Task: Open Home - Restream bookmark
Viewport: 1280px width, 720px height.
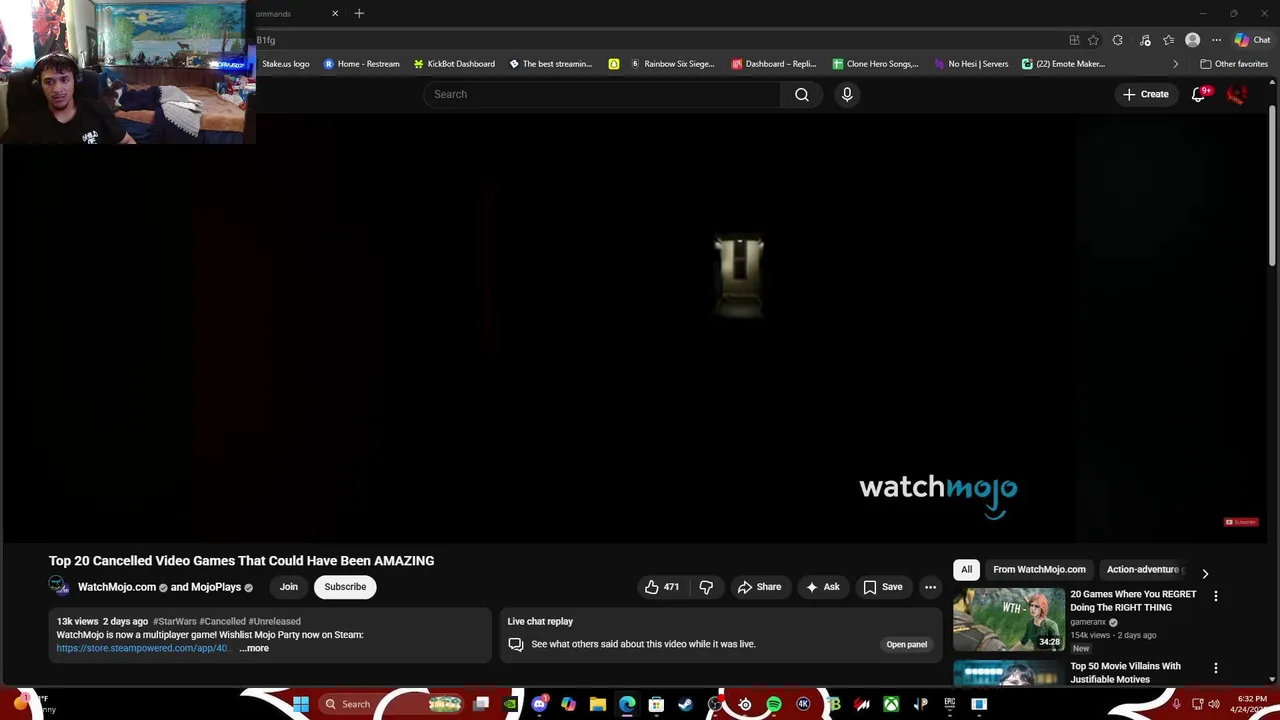Action: click(361, 64)
